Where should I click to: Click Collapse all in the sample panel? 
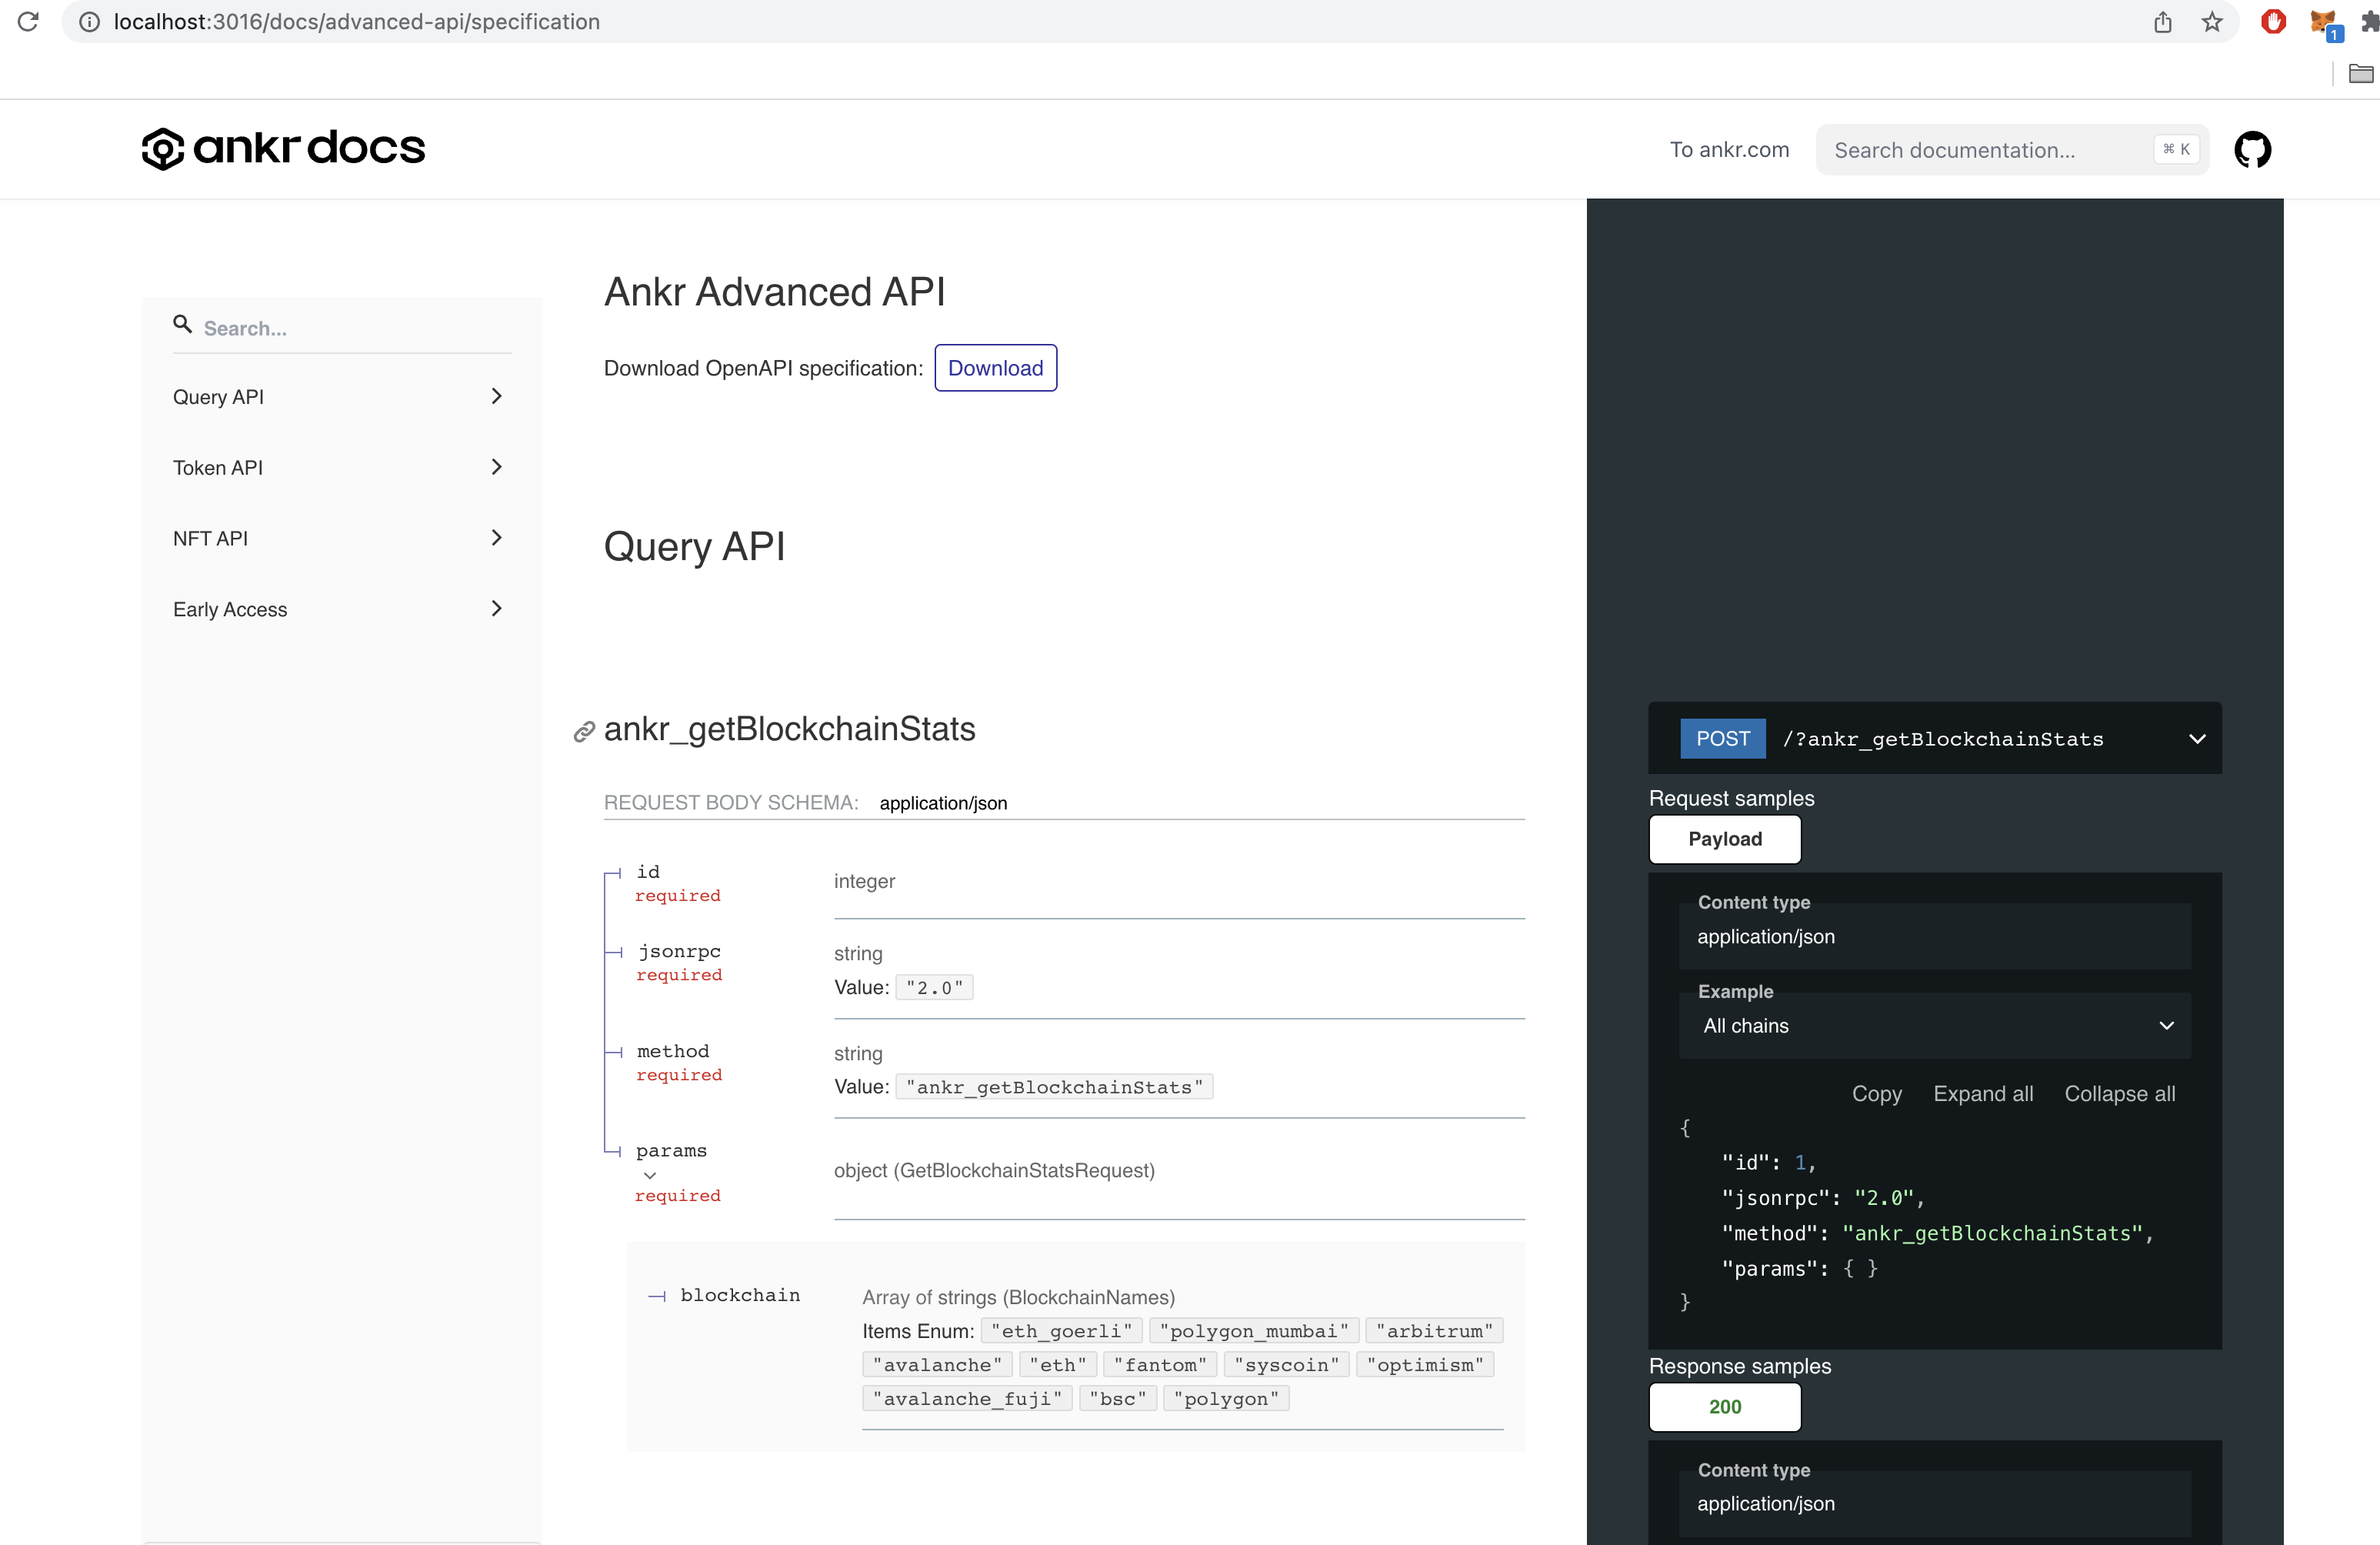[x=2120, y=1093]
